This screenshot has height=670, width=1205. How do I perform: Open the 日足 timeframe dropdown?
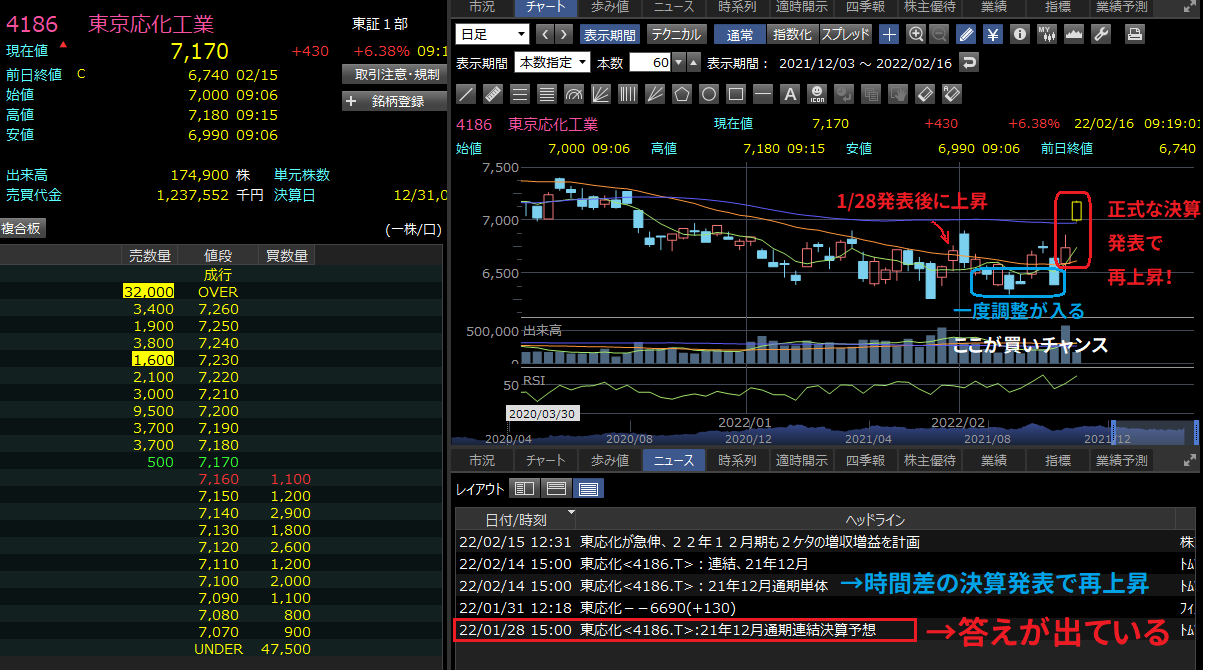pos(492,34)
